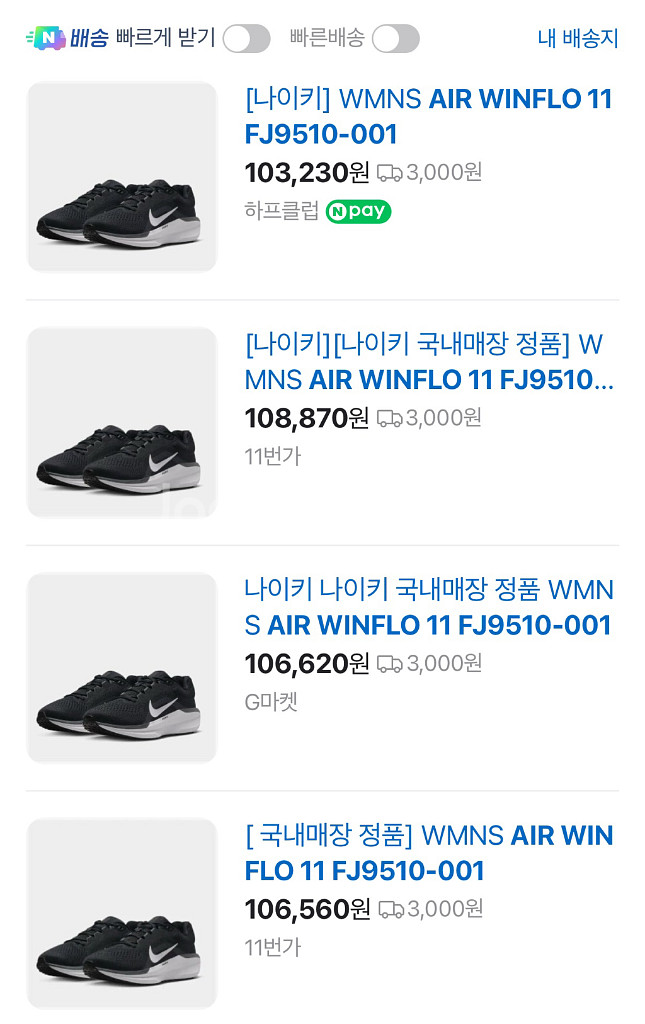645x1024 pixels.
Task: Select the G마켓 seller name
Action: 271,702
